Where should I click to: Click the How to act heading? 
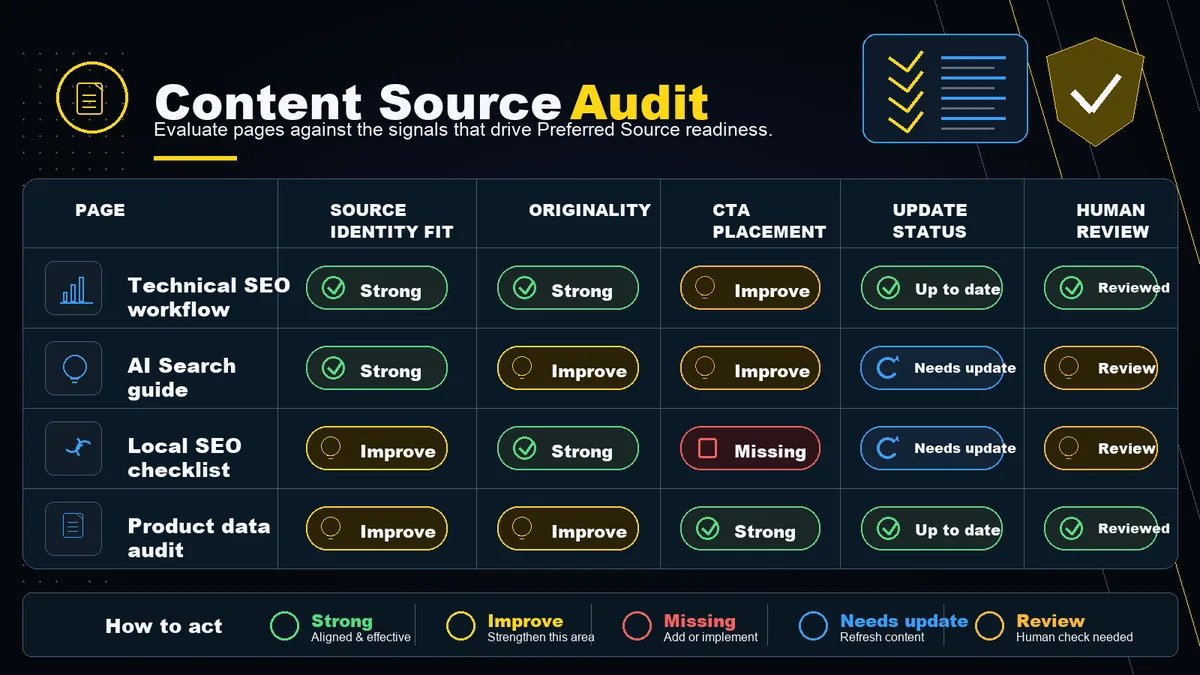(164, 627)
